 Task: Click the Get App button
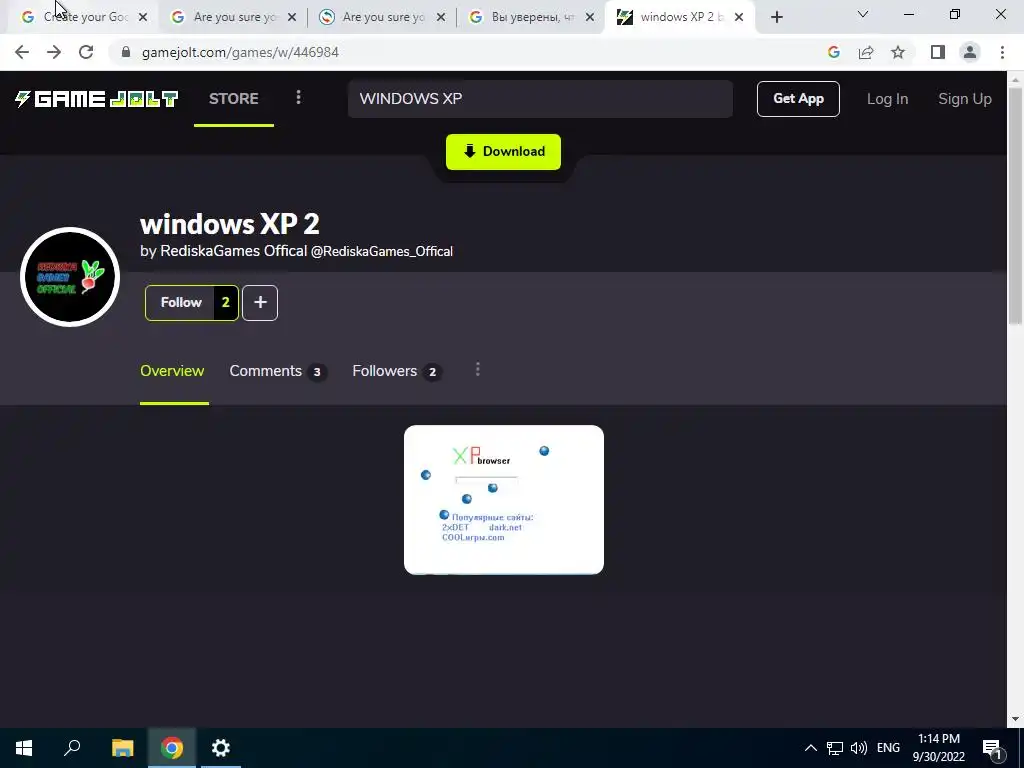[798, 99]
